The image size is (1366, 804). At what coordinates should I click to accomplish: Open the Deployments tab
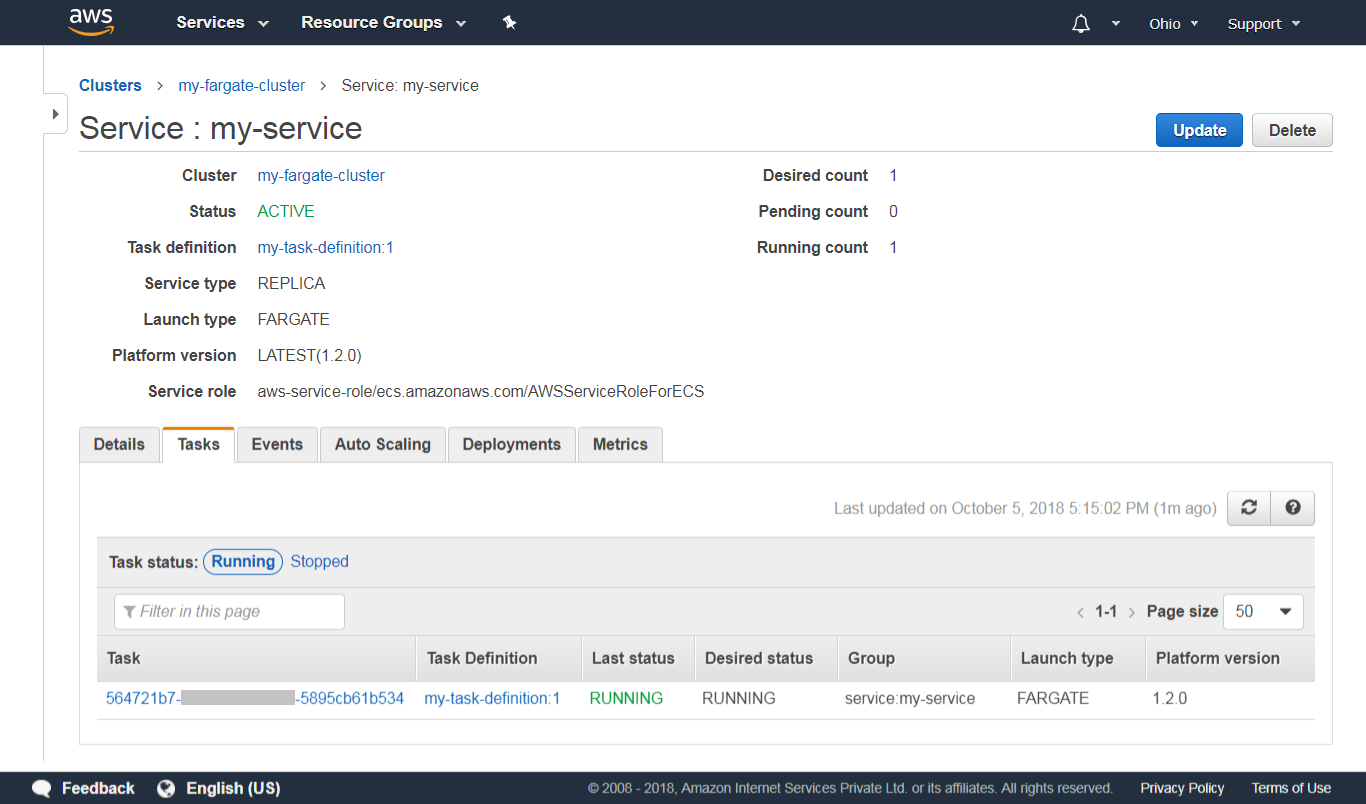512,445
